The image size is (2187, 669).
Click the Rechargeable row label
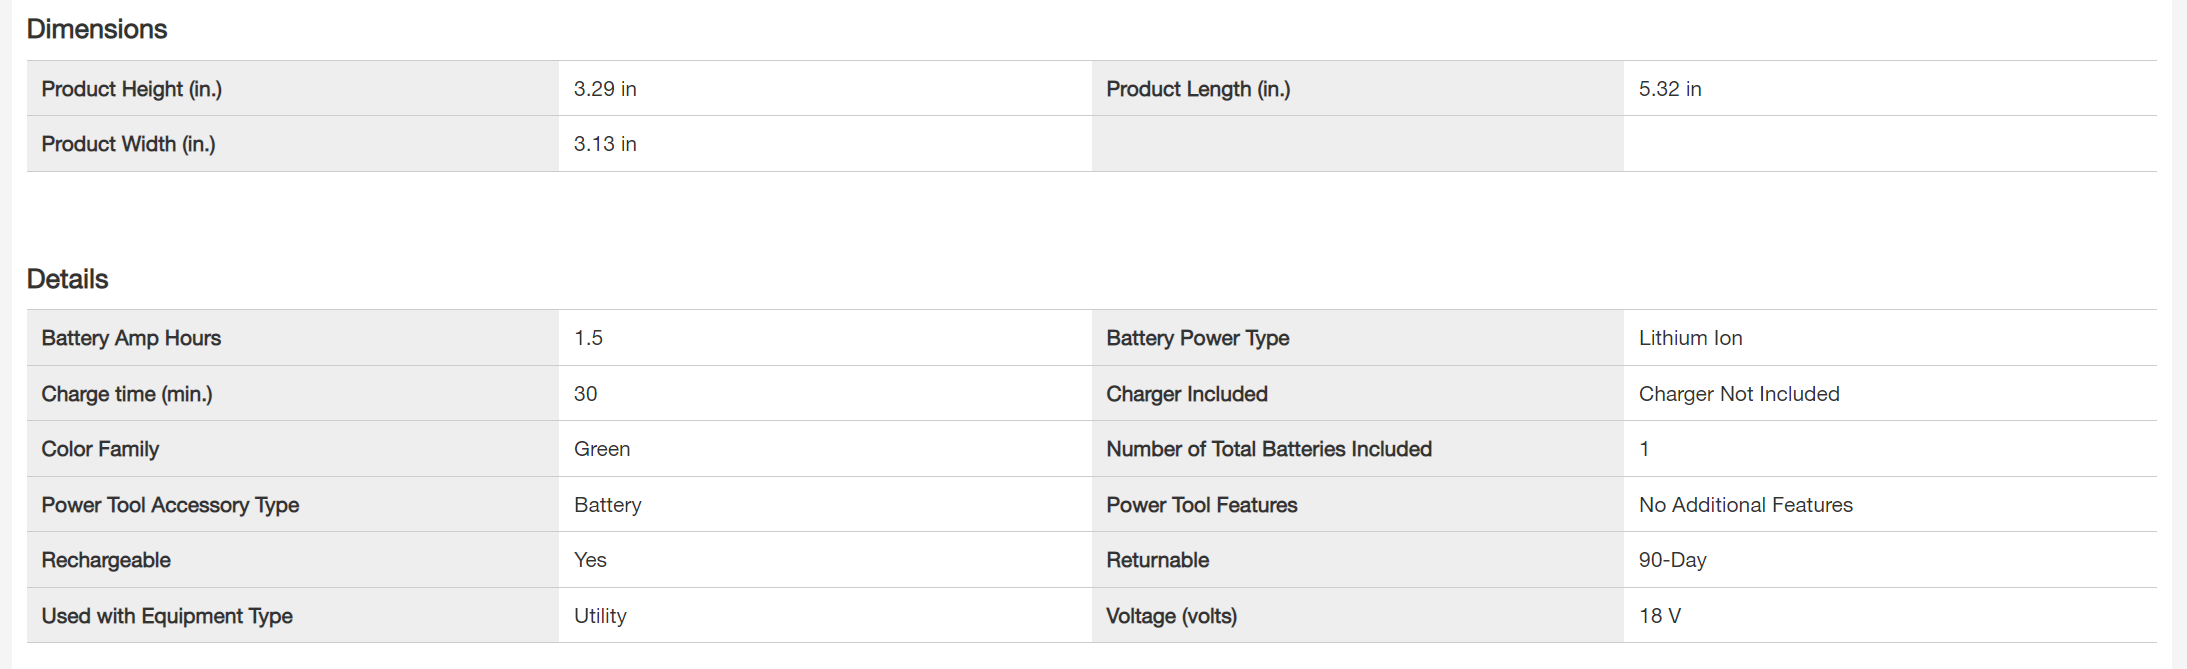point(106,560)
